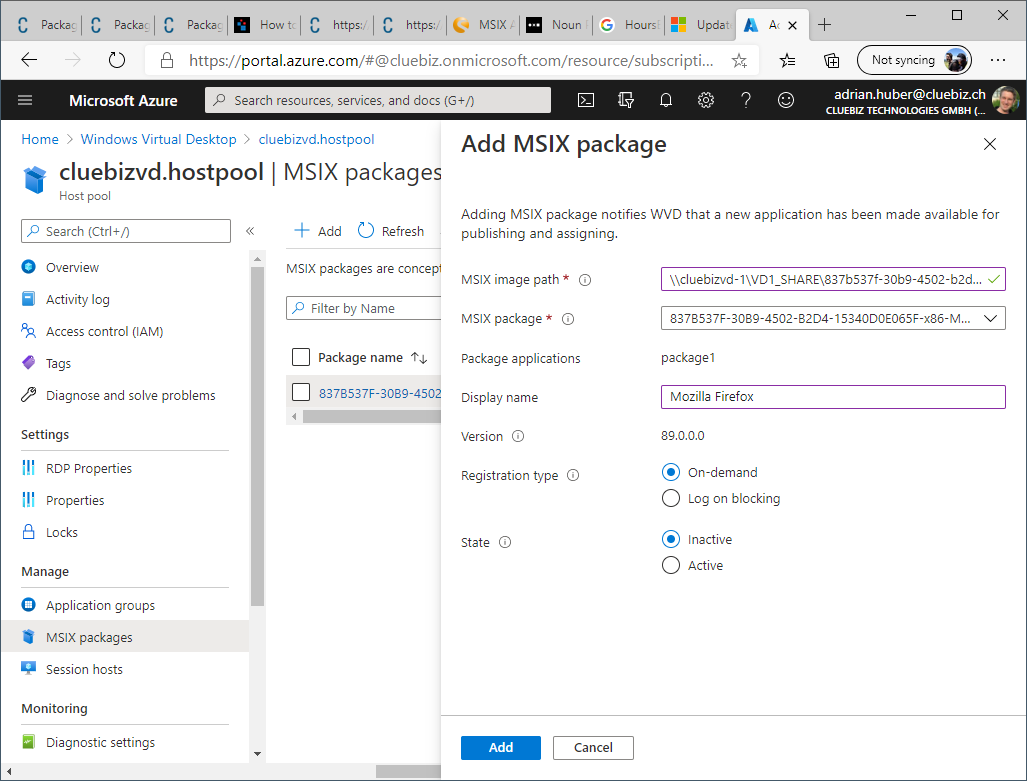Image resolution: width=1027 pixels, height=781 pixels.
Task: Tick the checkbox for package 837B537F-30B9-4502
Action: click(x=301, y=392)
